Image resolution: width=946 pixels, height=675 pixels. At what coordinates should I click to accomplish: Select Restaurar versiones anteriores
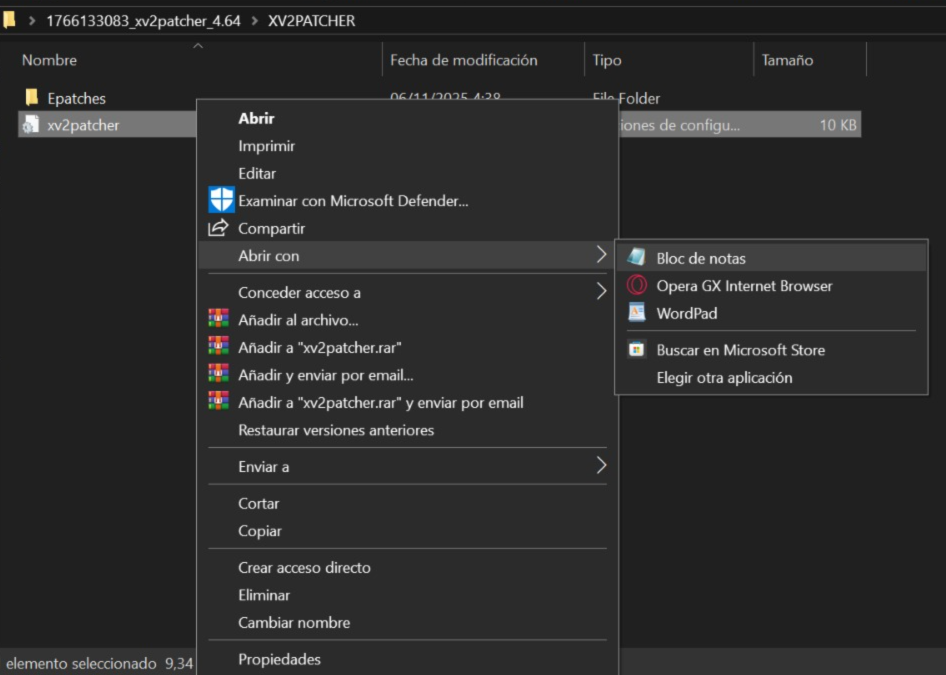[336, 430]
